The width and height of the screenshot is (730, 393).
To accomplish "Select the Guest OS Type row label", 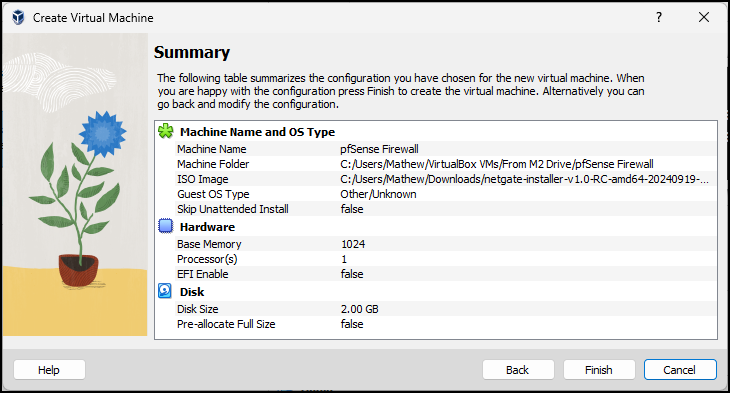I will pos(213,194).
